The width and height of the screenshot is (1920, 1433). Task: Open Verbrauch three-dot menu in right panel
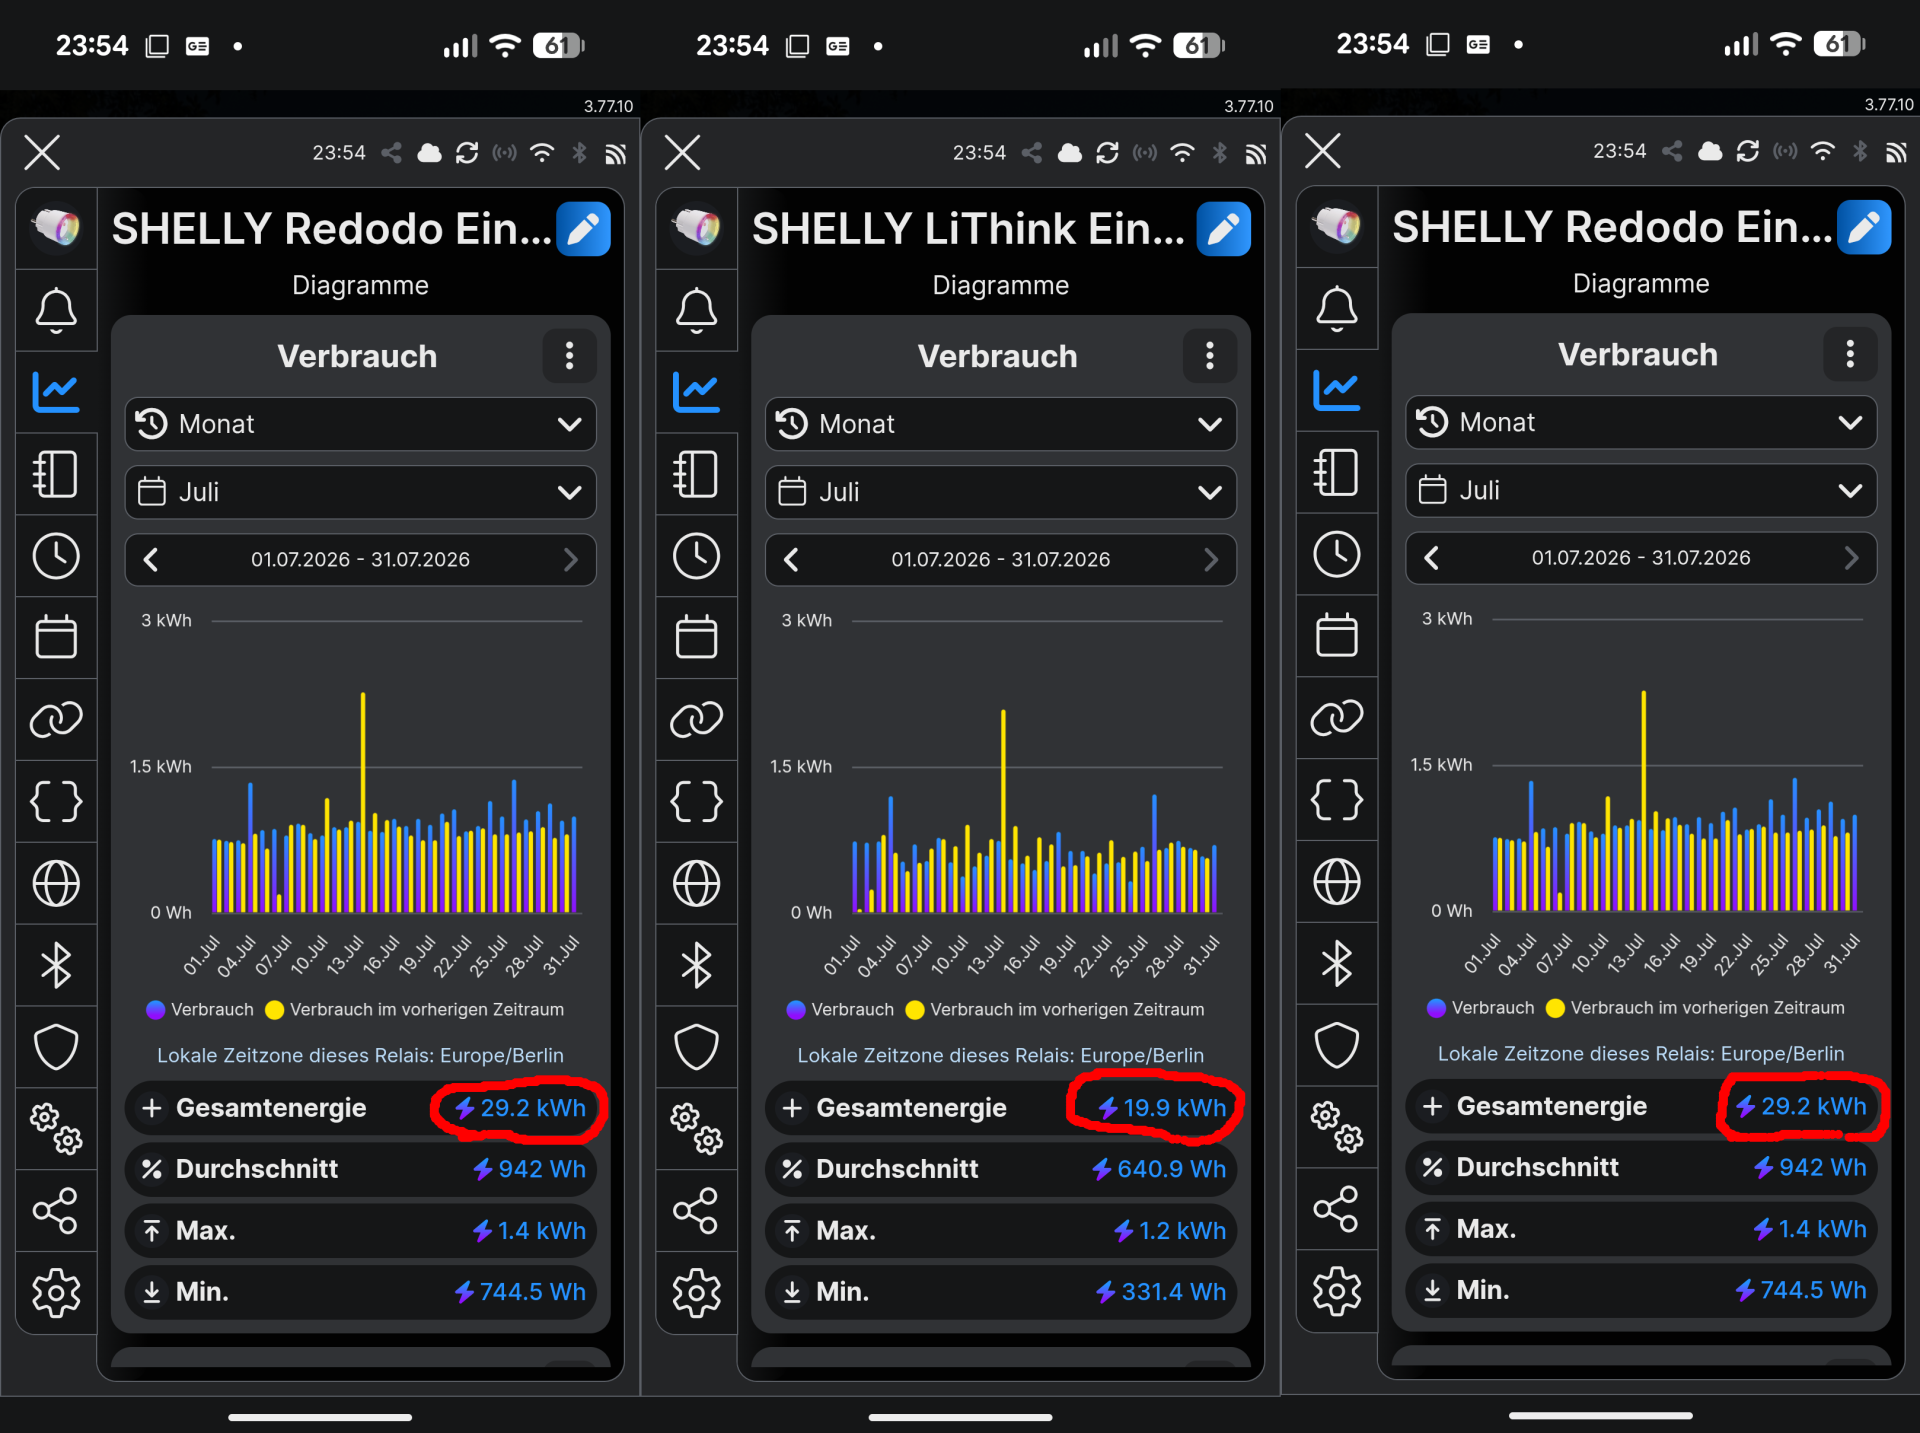pyautogui.click(x=1850, y=354)
